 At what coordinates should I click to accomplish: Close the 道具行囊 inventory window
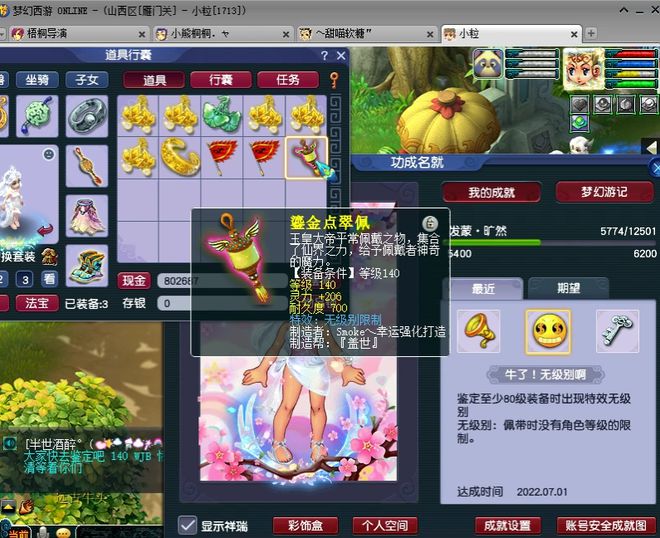pos(341,56)
